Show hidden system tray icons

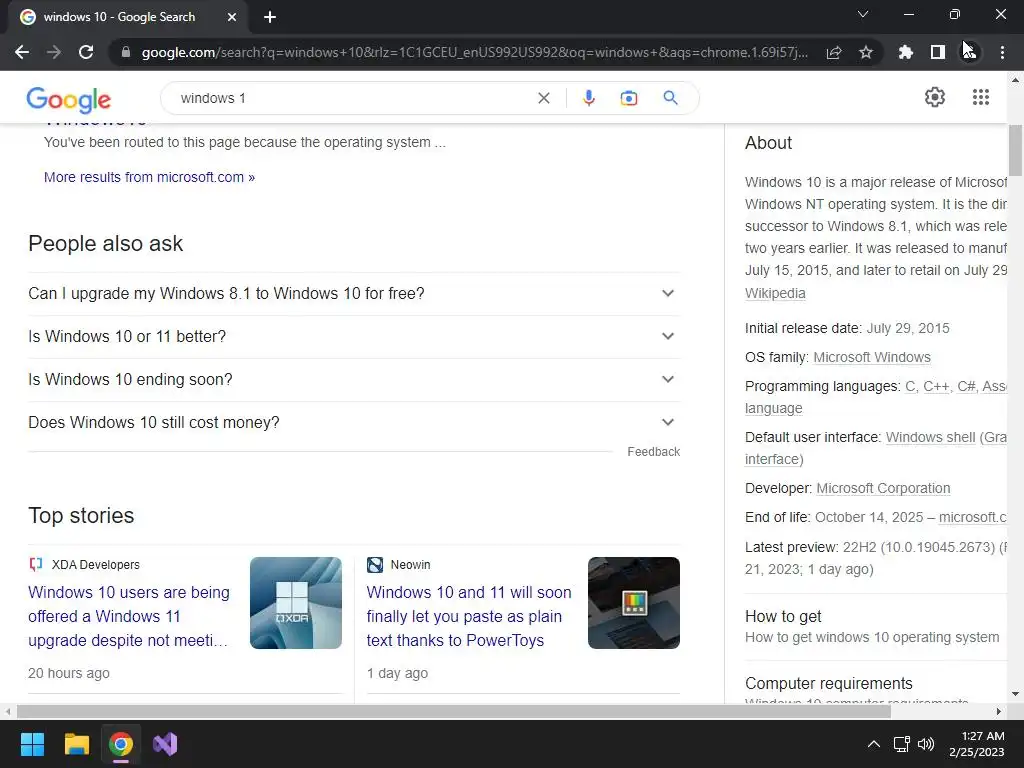coord(873,744)
